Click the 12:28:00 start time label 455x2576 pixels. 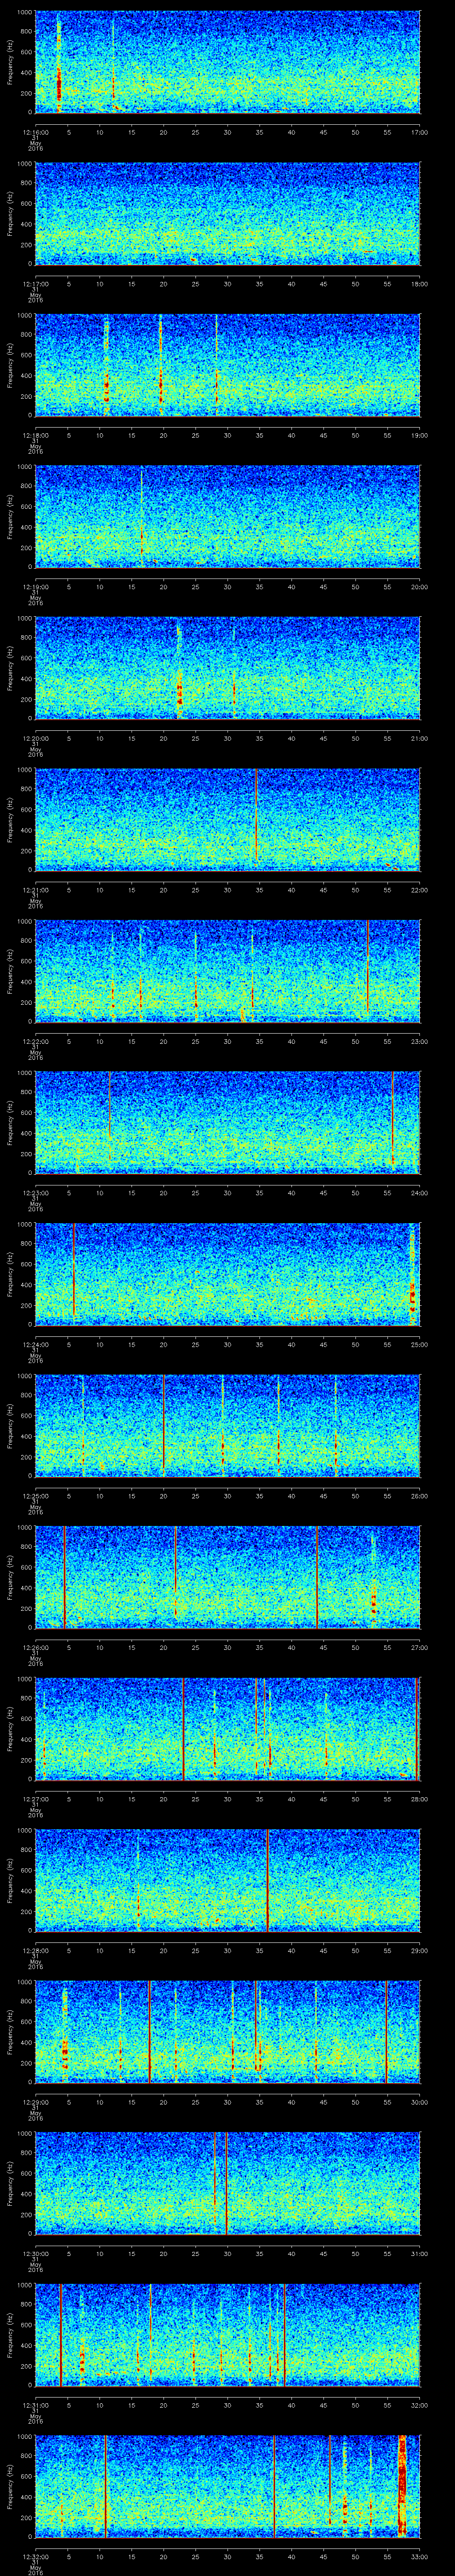pyautogui.click(x=36, y=1950)
